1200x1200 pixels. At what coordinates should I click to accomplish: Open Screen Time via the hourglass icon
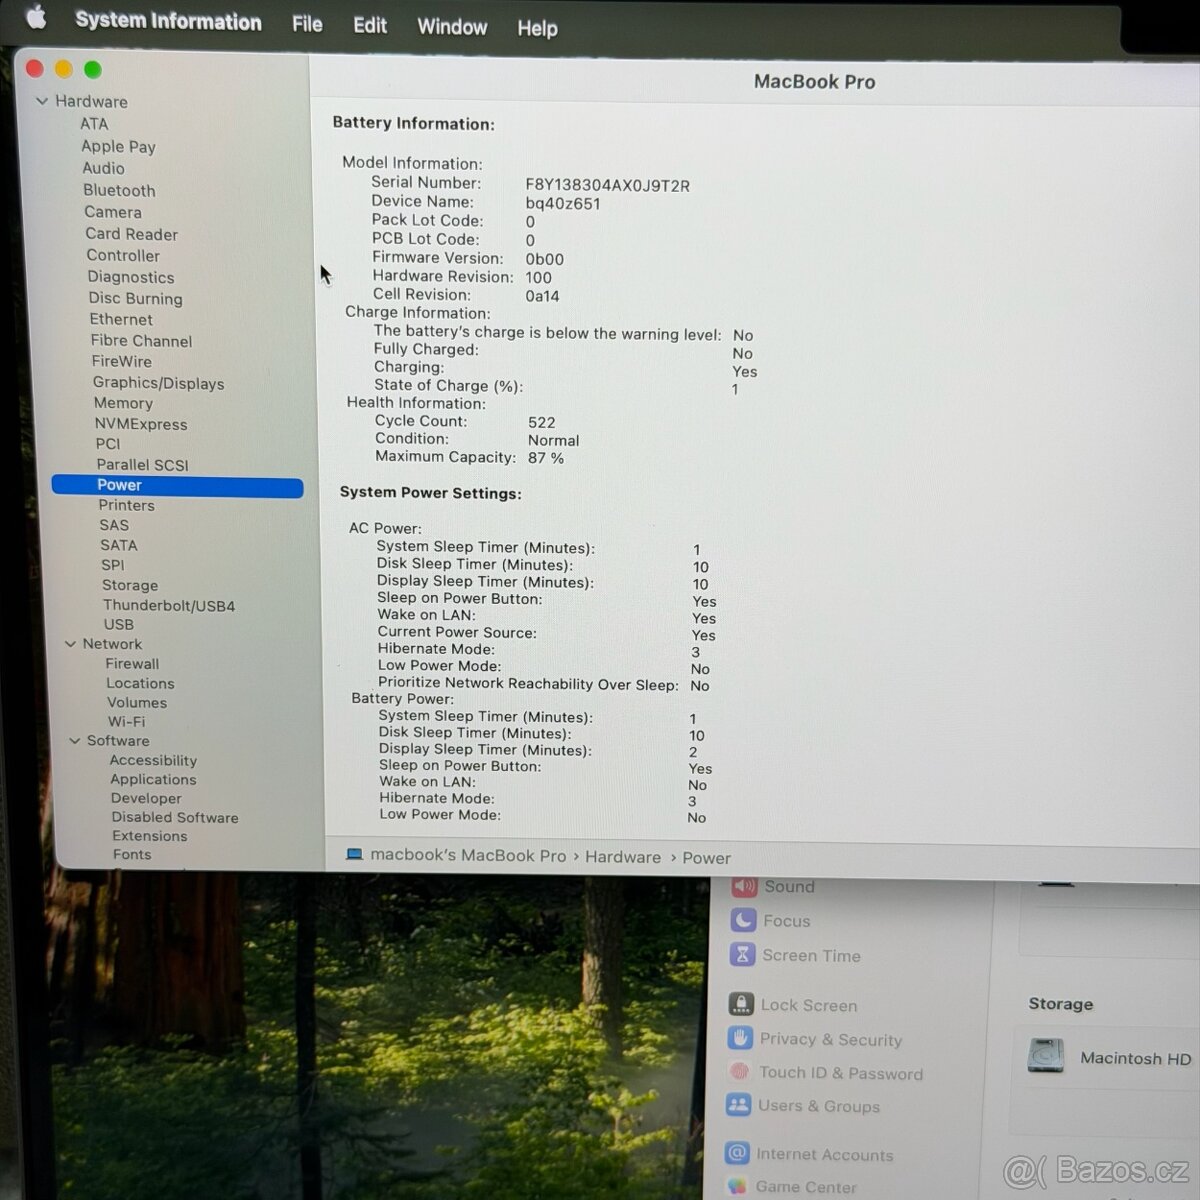point(742,955)
